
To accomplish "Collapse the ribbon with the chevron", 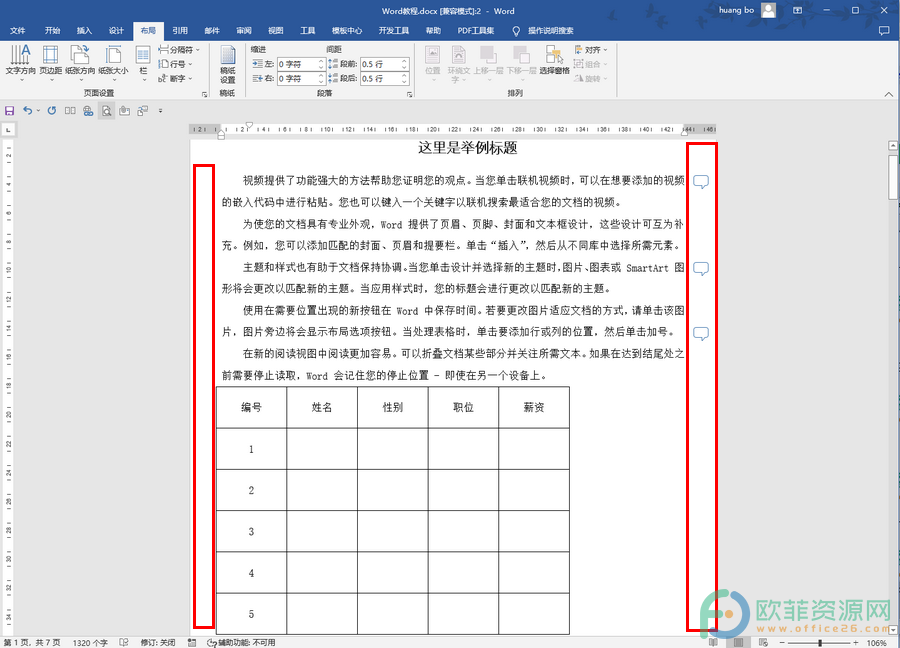I will (889, 94).
